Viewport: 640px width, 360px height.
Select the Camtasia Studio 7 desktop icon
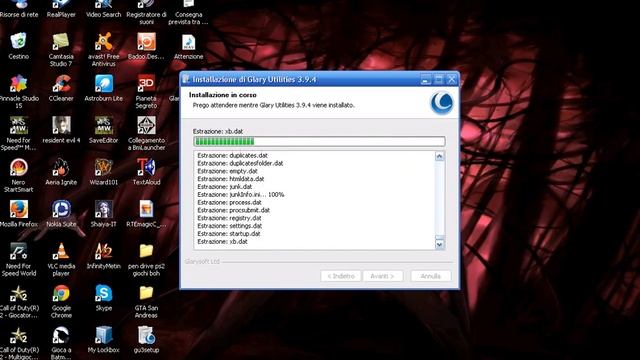point(61,42)
